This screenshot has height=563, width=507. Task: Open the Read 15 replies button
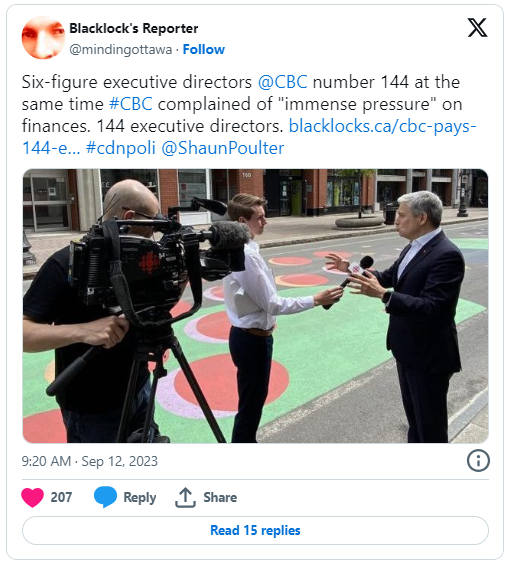[255, 530]
